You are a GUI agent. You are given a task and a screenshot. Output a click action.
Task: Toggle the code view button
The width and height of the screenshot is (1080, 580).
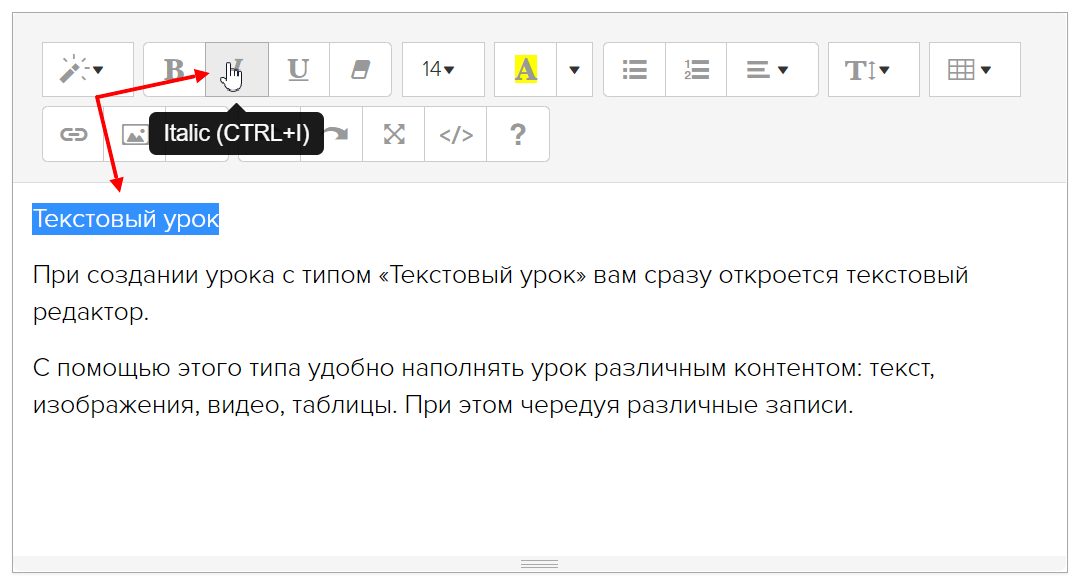coord(456,134)
